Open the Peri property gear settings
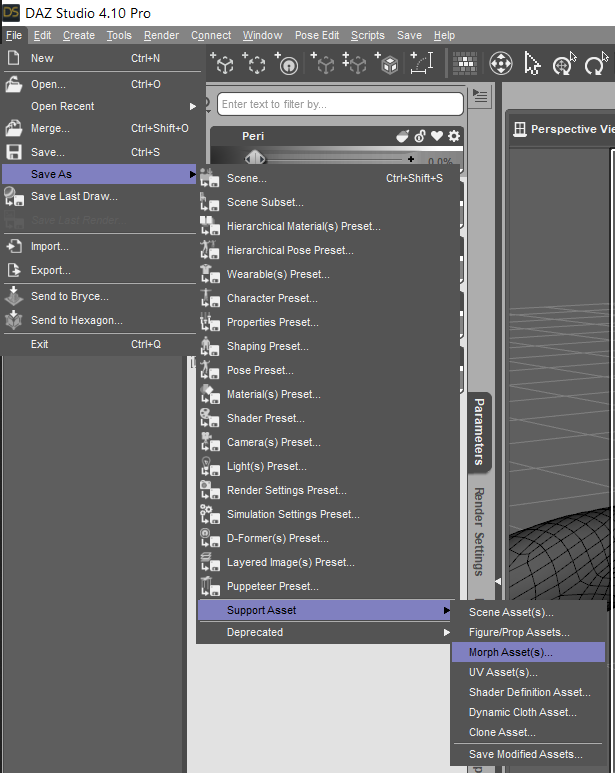The image size is (615, 773). point(454,136)
